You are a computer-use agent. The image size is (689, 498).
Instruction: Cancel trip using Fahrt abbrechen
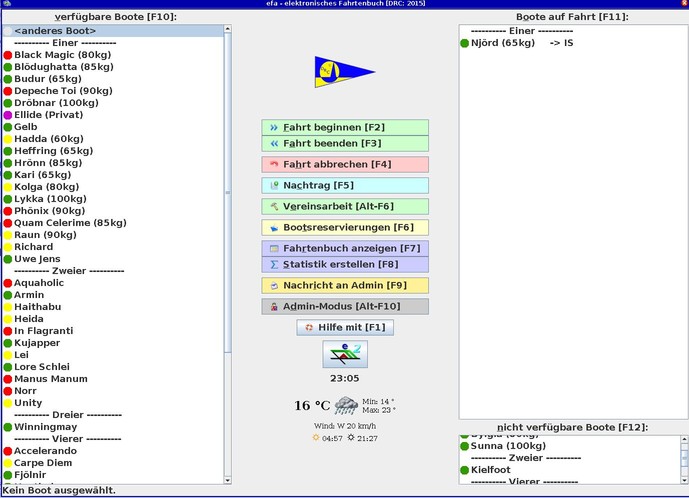click(x=344, y=164)
